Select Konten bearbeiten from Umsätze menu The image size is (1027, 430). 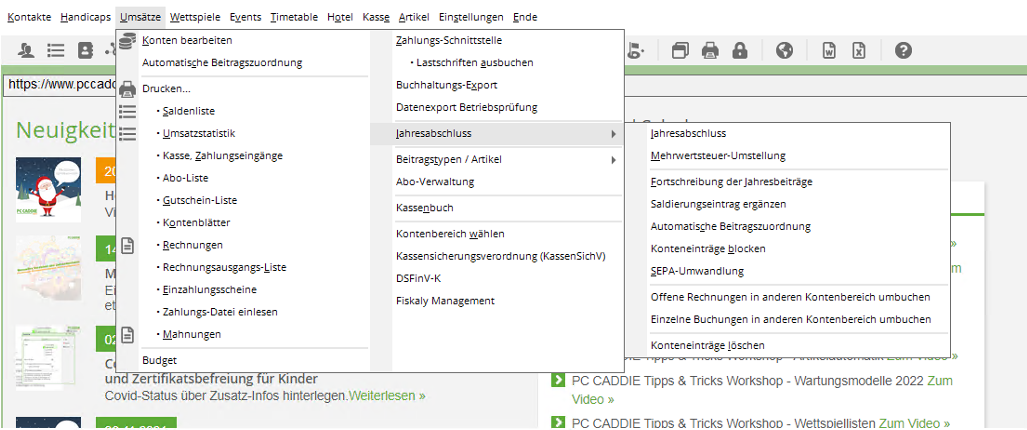tap(187, 40)
